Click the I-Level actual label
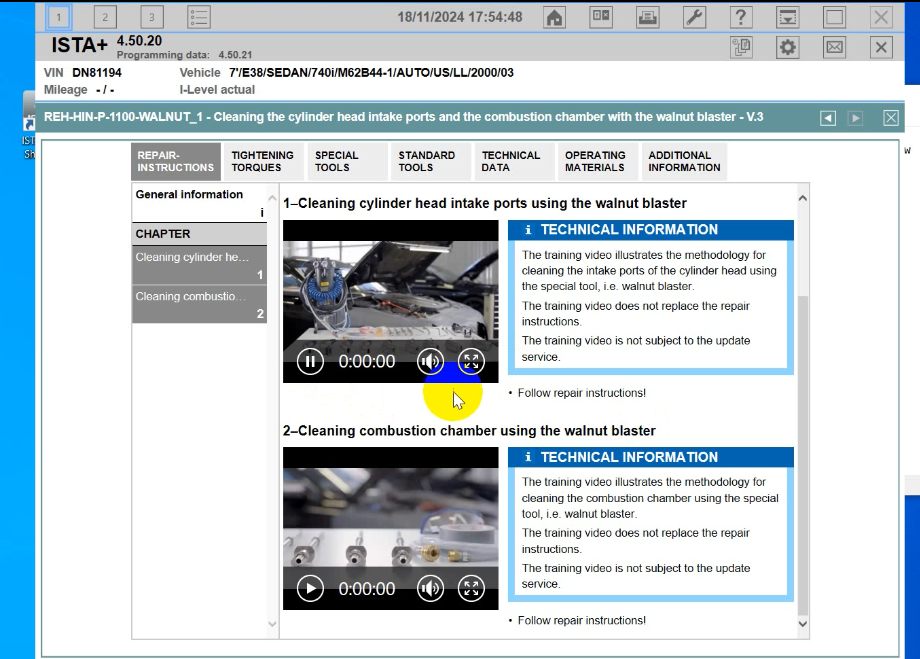920x659 pixels. pos(217,90)
